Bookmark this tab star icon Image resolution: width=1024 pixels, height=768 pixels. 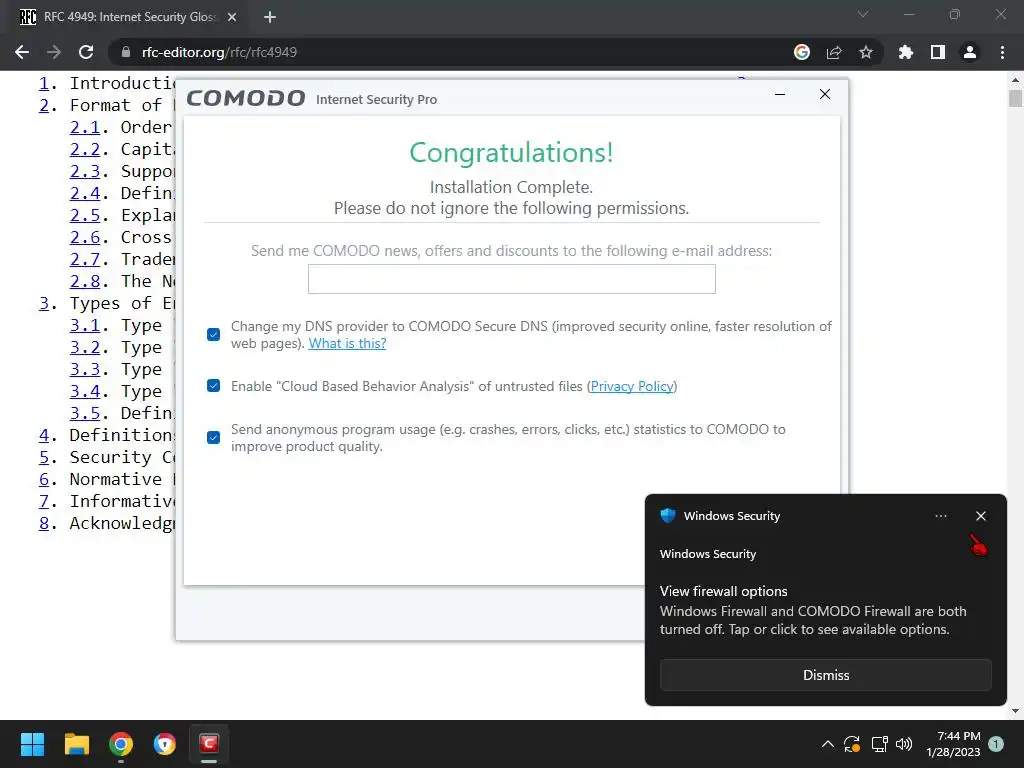pyautogui.click(x=866, y=52)
